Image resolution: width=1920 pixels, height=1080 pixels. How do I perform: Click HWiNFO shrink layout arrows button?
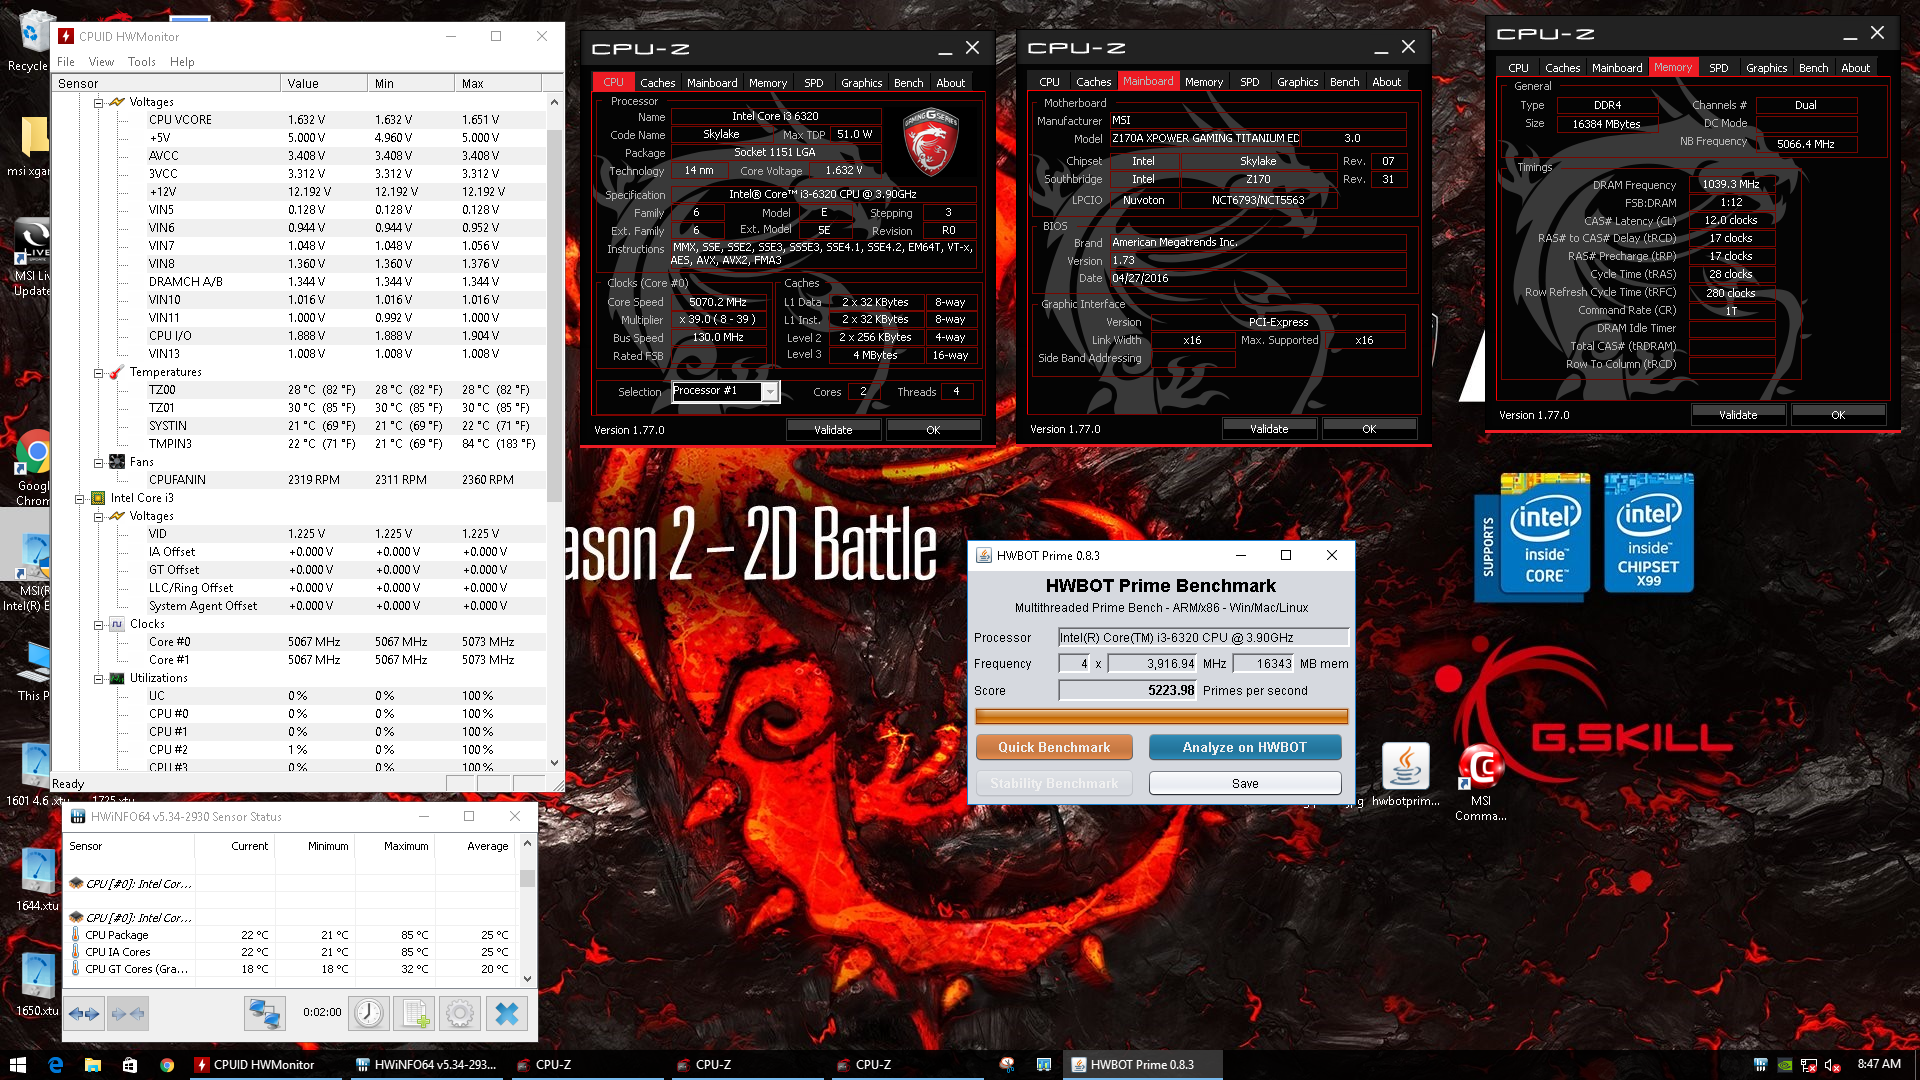pyautogui.click(x=128, y=1014)
